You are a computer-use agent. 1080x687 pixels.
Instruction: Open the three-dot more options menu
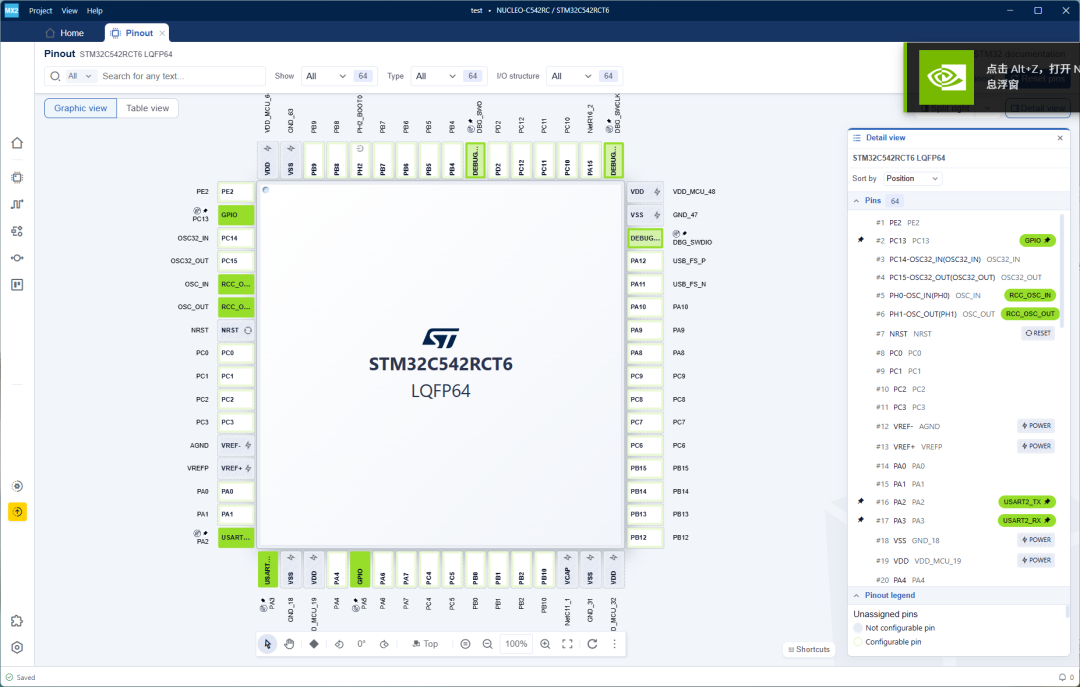click(614, 644)
